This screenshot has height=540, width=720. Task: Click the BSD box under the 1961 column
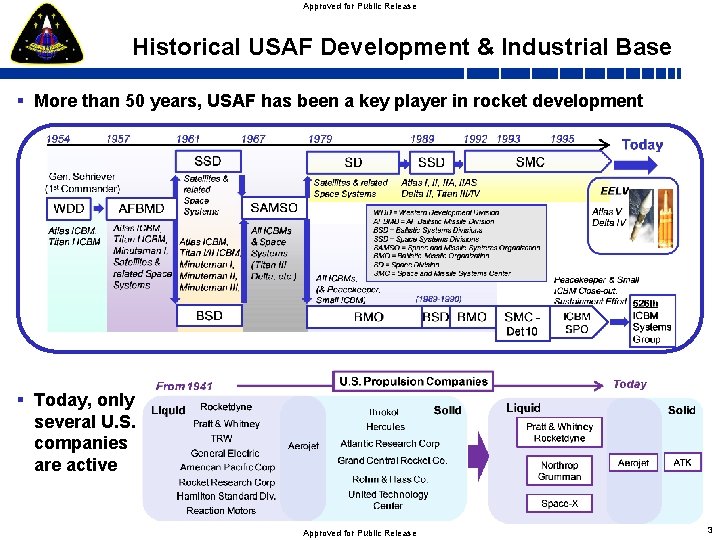click(x=209, y=316)
